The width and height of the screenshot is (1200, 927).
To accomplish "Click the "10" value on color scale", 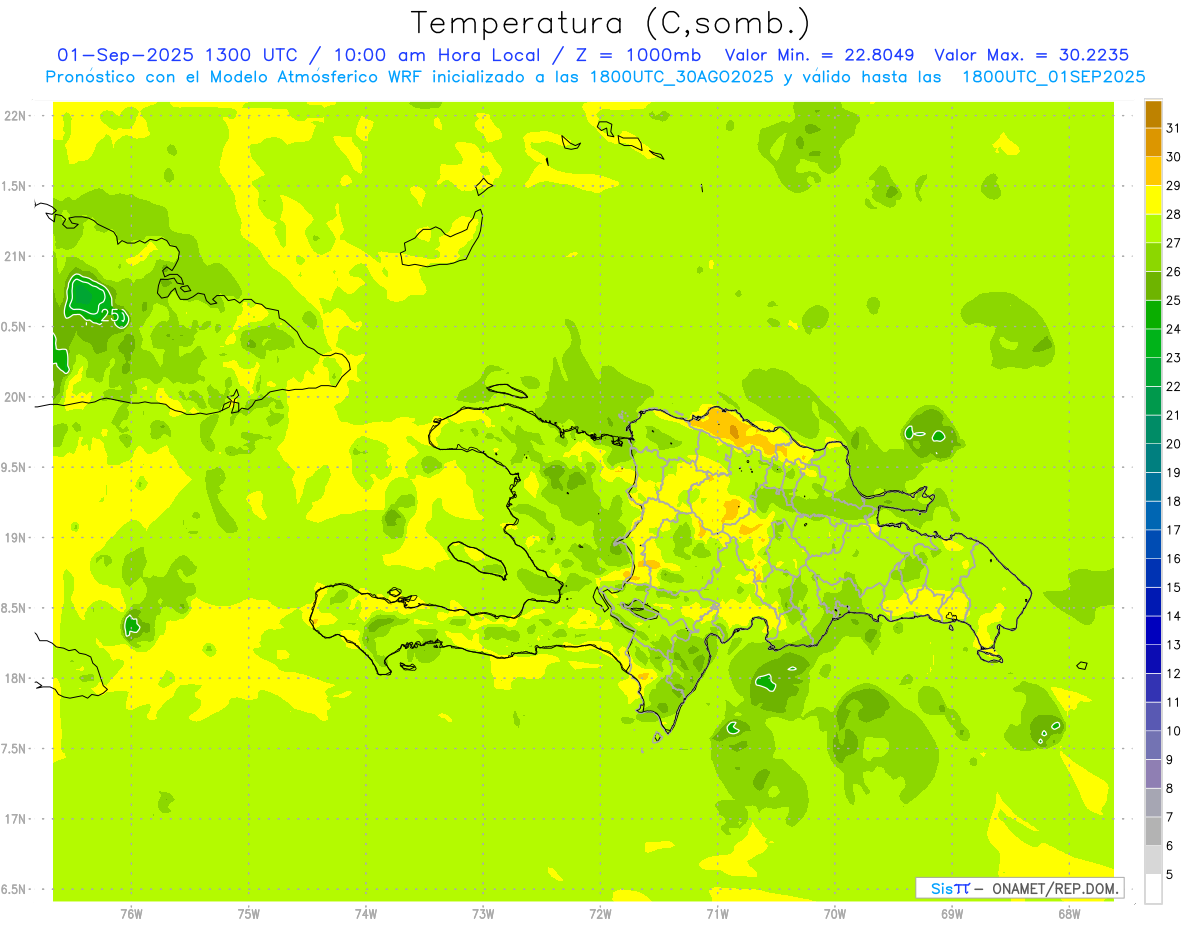I will point(1174,731).
